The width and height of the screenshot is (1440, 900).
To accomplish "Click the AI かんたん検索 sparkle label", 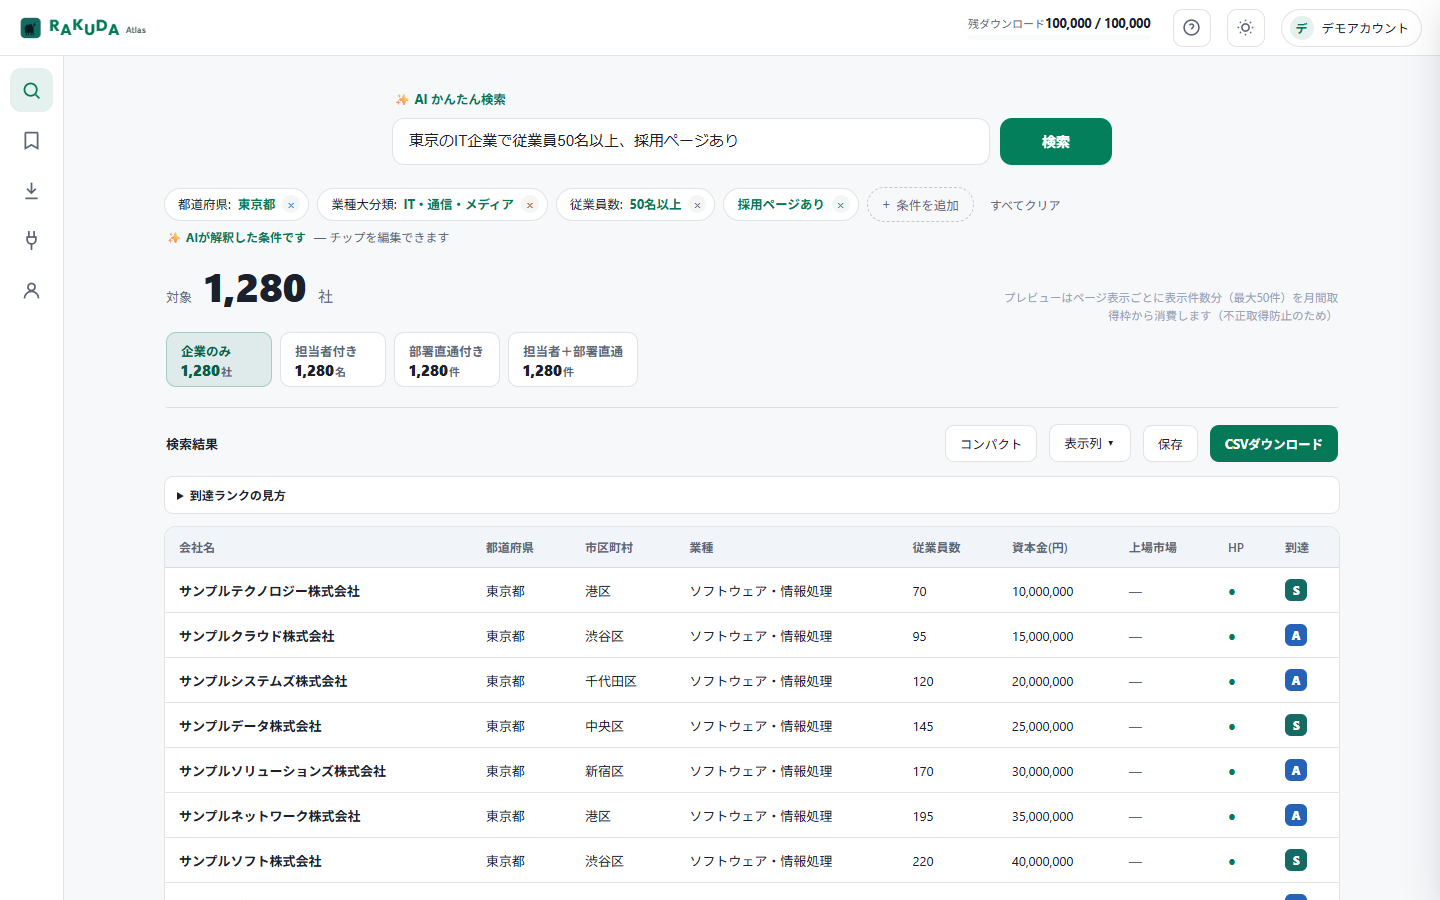I will pos(450,99).
